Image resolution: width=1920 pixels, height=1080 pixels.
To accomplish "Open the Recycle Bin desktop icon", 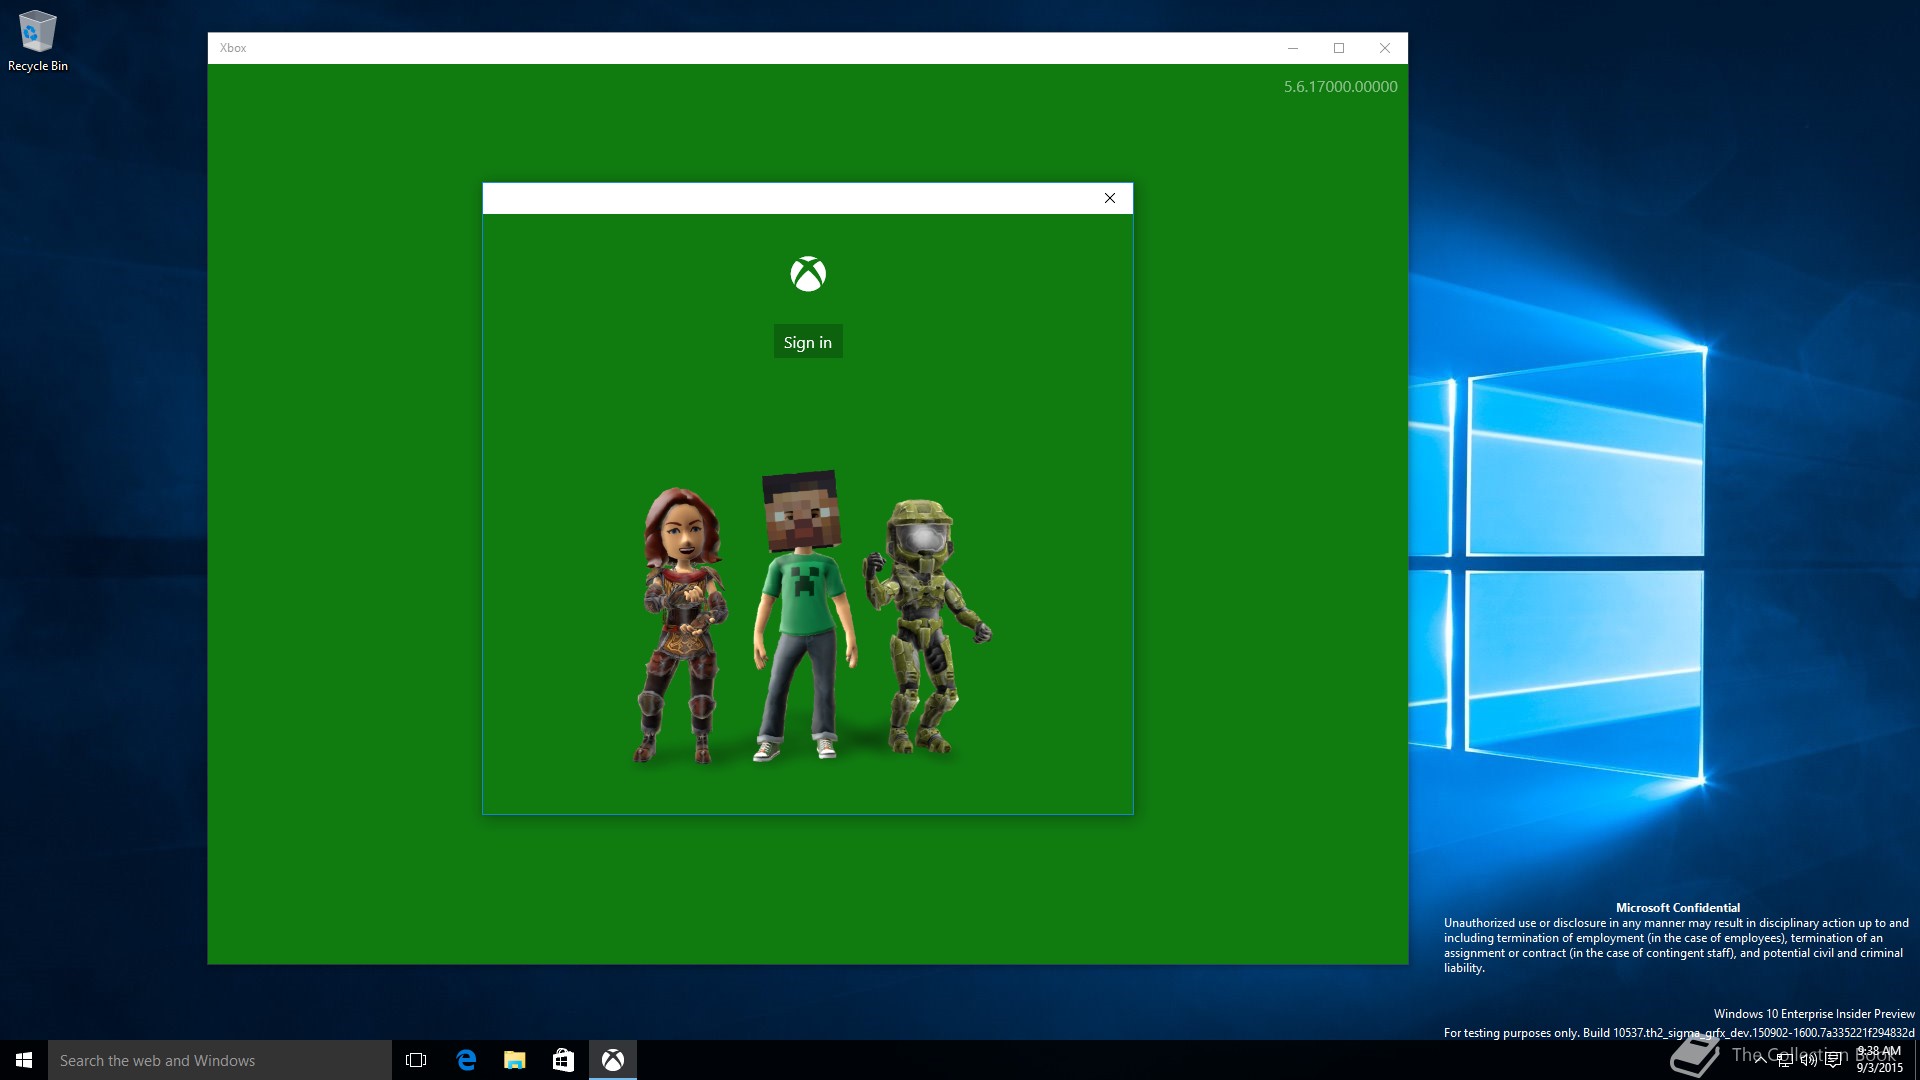I will click(38, 41).
